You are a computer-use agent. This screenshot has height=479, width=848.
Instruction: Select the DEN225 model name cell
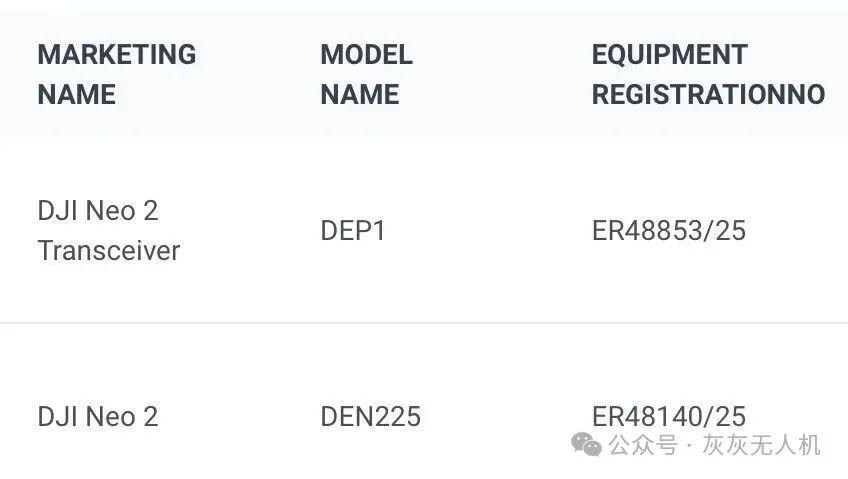point(370,416)
